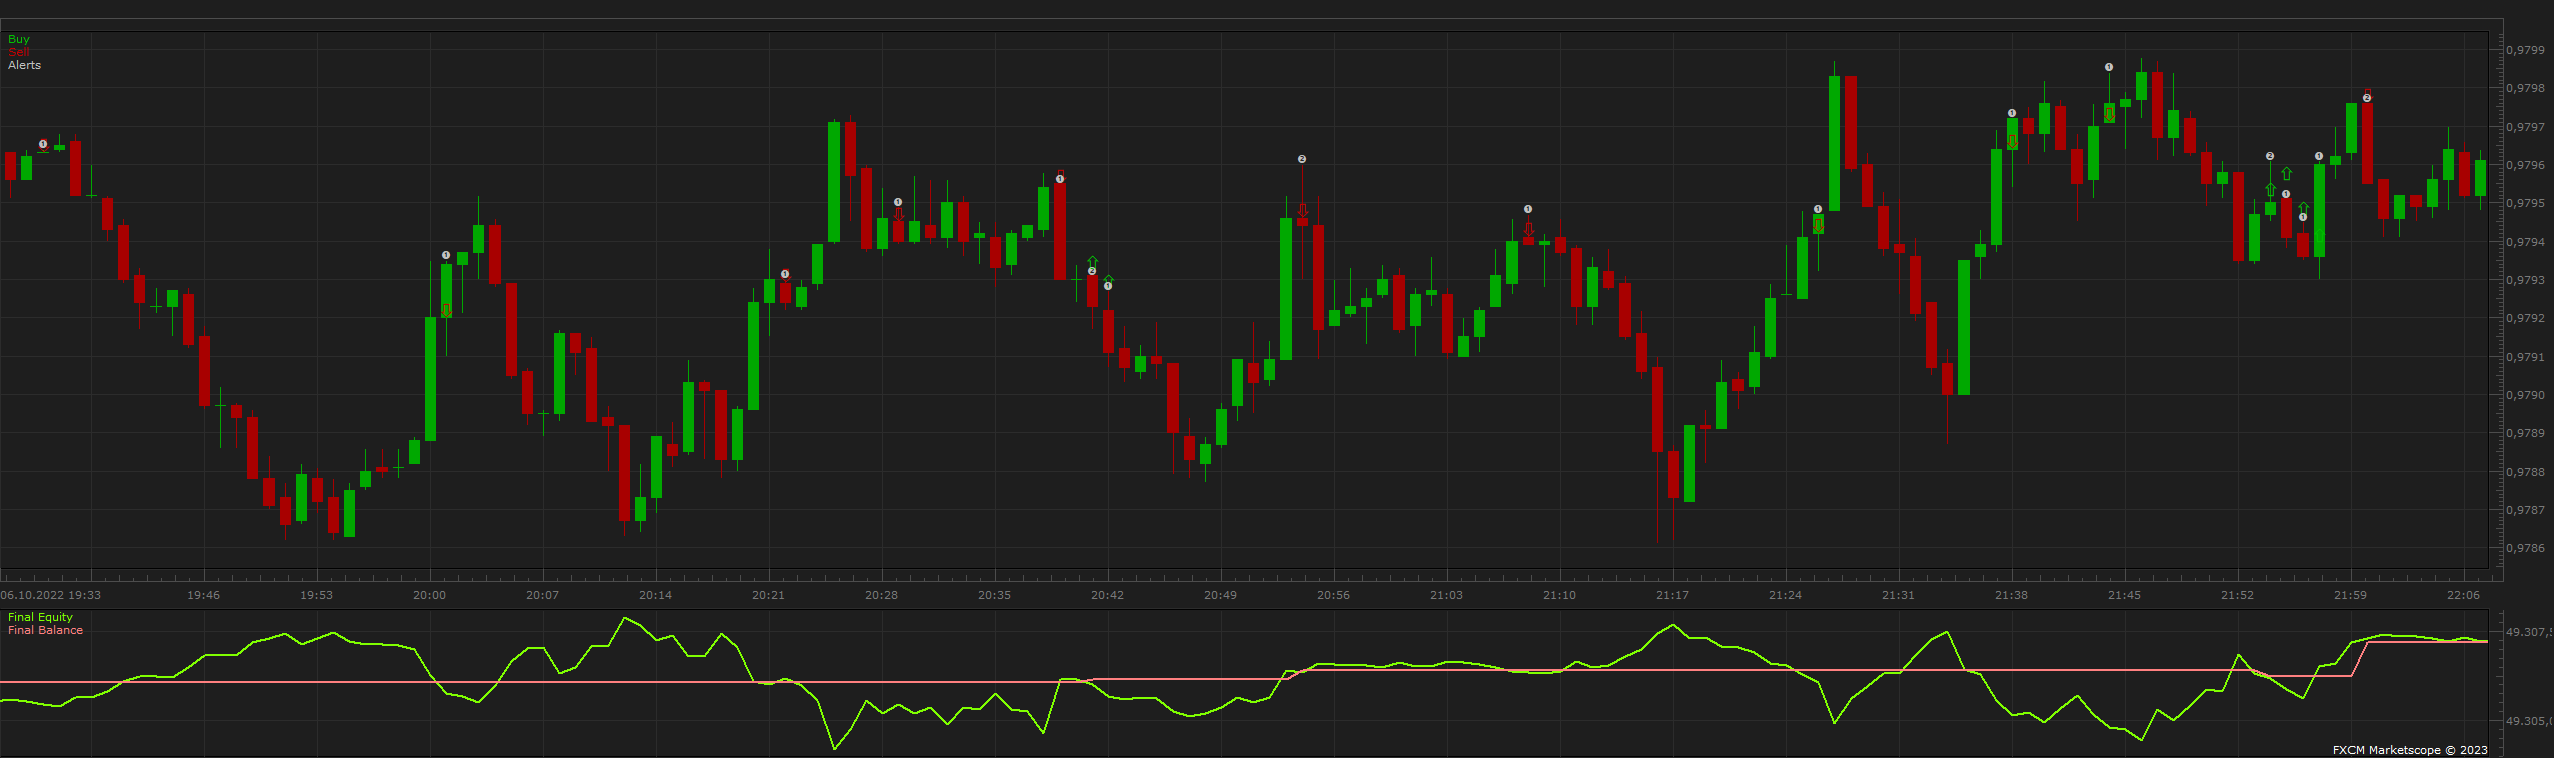Viewport: 2554px width, 758px height.
Task: Select the Final Equity legend label
Action: (x=41, y=617)
